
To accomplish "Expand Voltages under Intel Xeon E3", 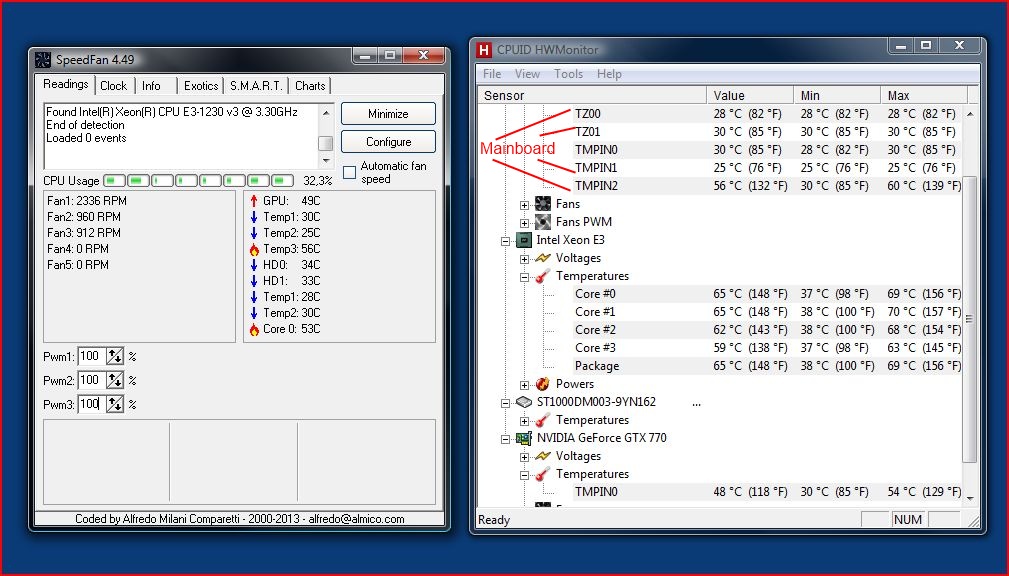I will click(x=524, y=259).
